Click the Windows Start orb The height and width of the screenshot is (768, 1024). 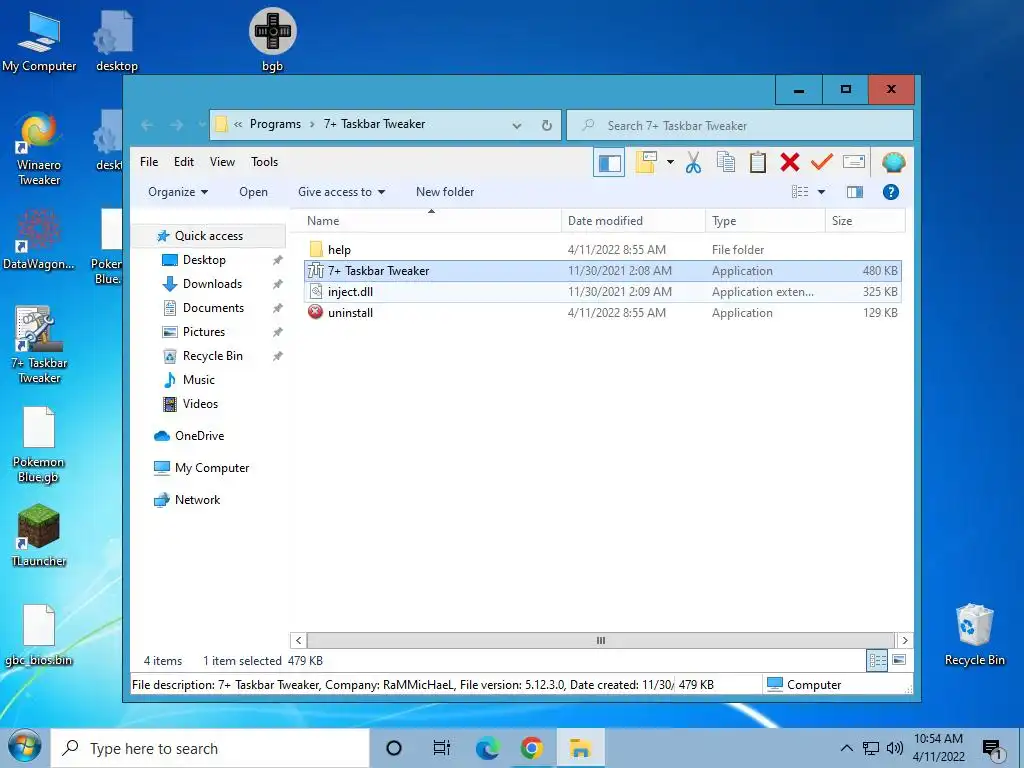pos(24,747)
